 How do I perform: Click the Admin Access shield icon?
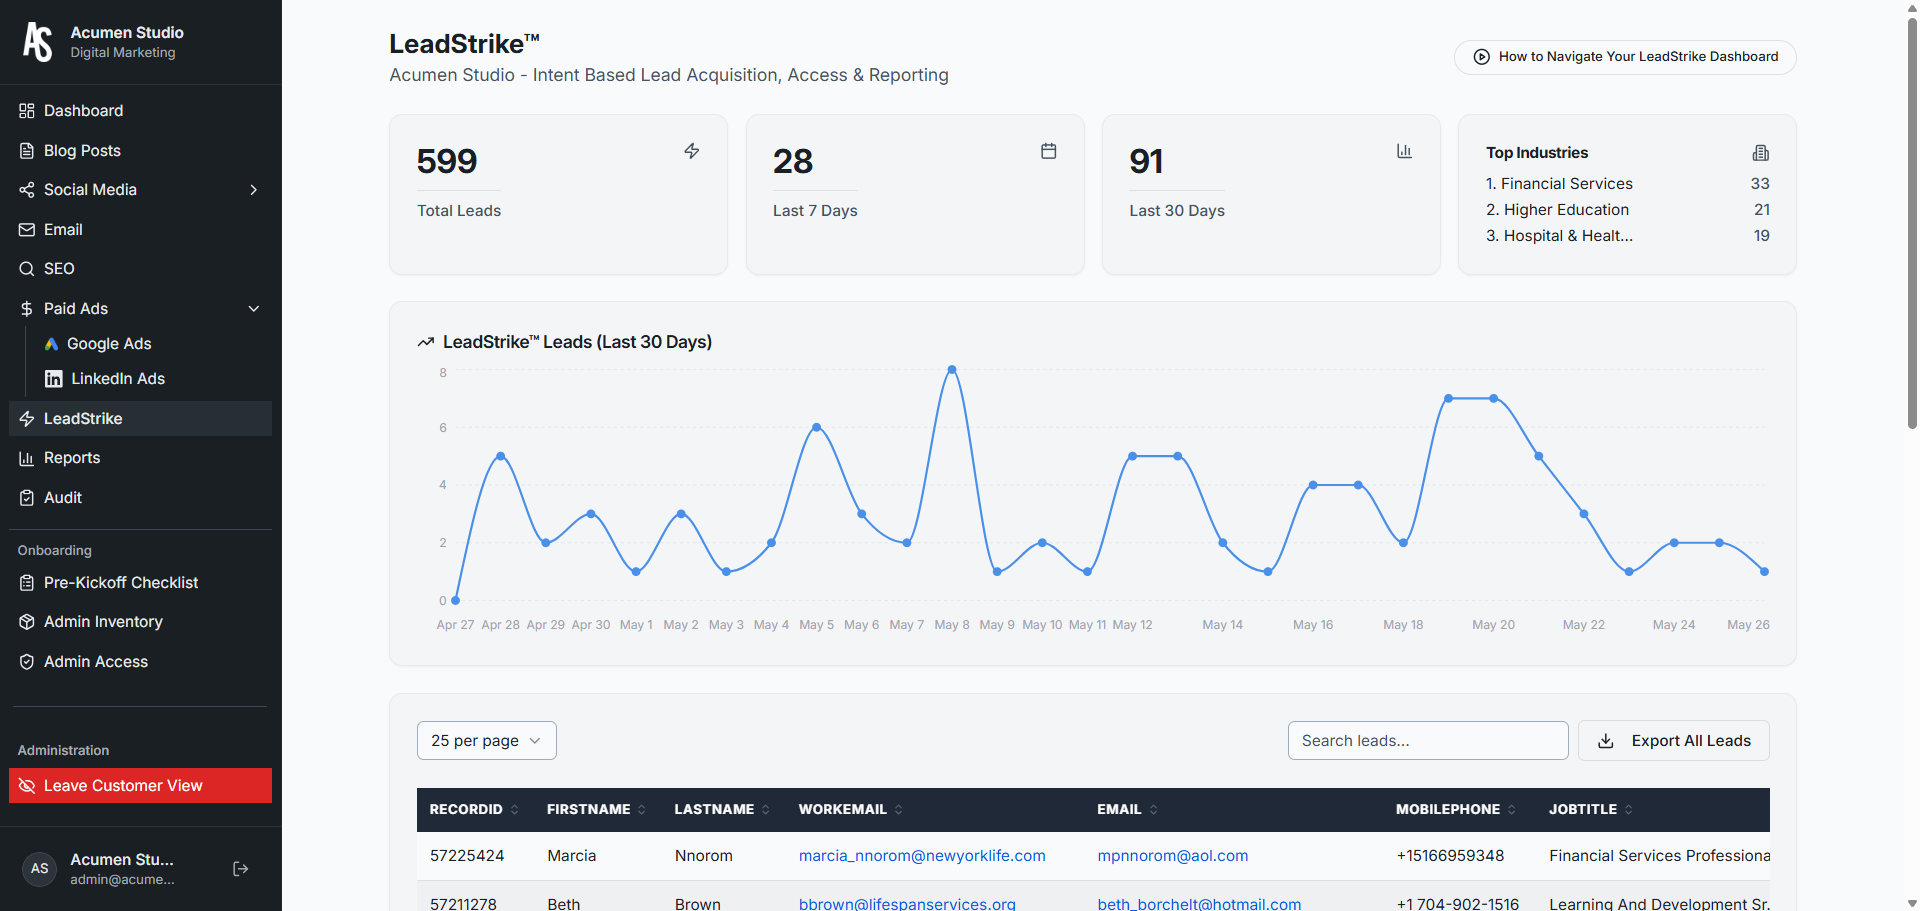(x=27, y=662)
